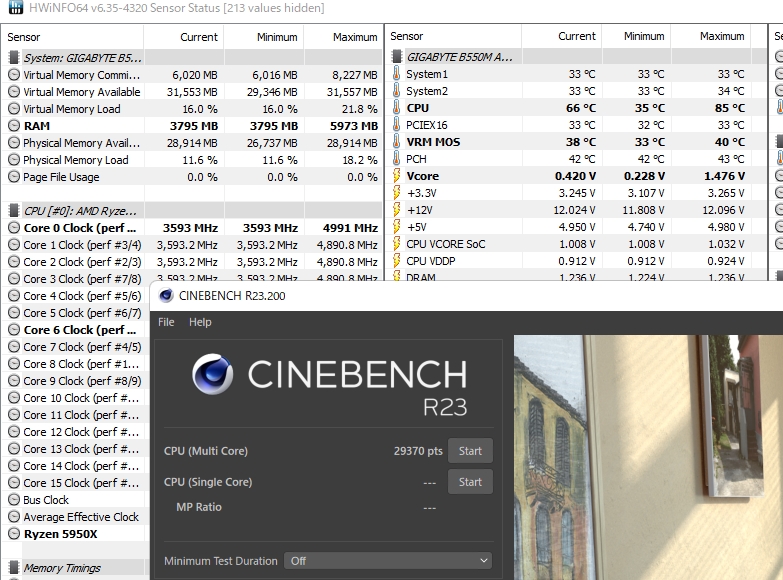The width and height of the screenshot is (783, 580).
Task: Click the clock icon next to Core 6 Clock
Action: (14, 330)
